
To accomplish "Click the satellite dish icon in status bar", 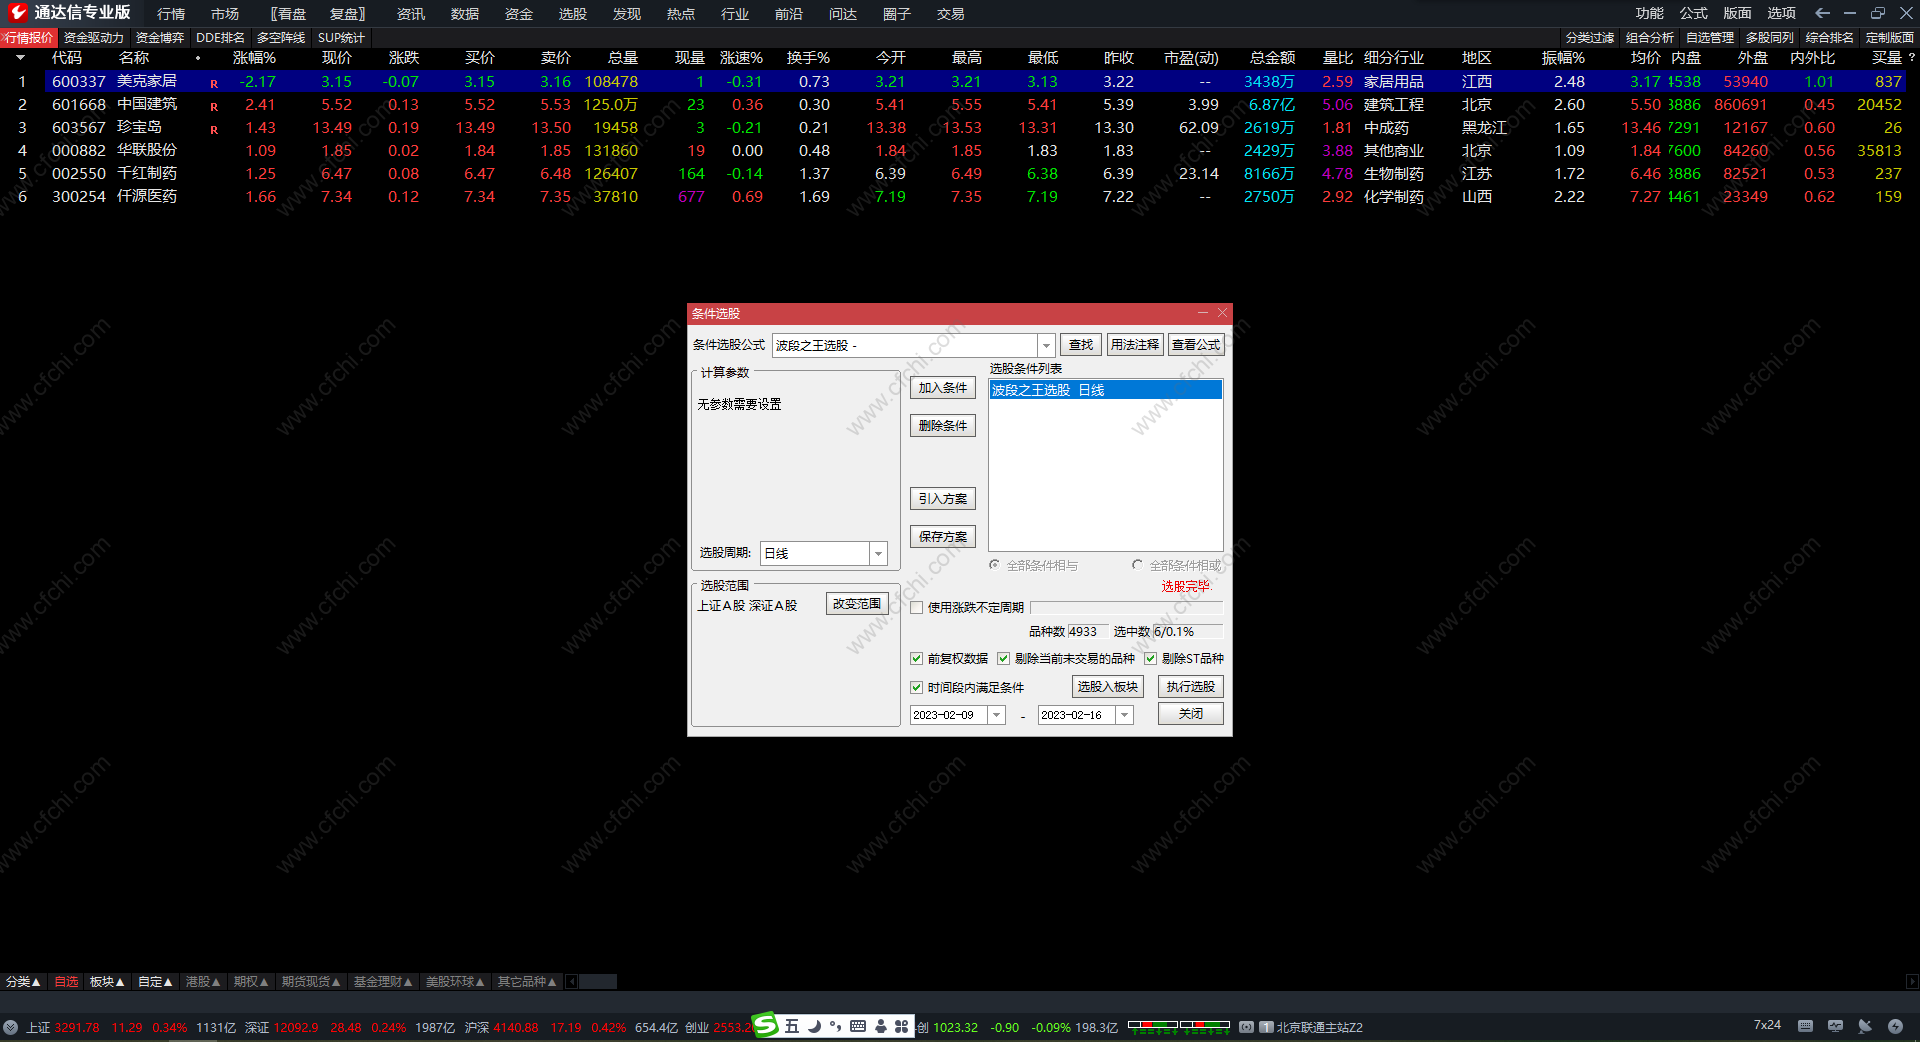I will pos(1865,1026).
